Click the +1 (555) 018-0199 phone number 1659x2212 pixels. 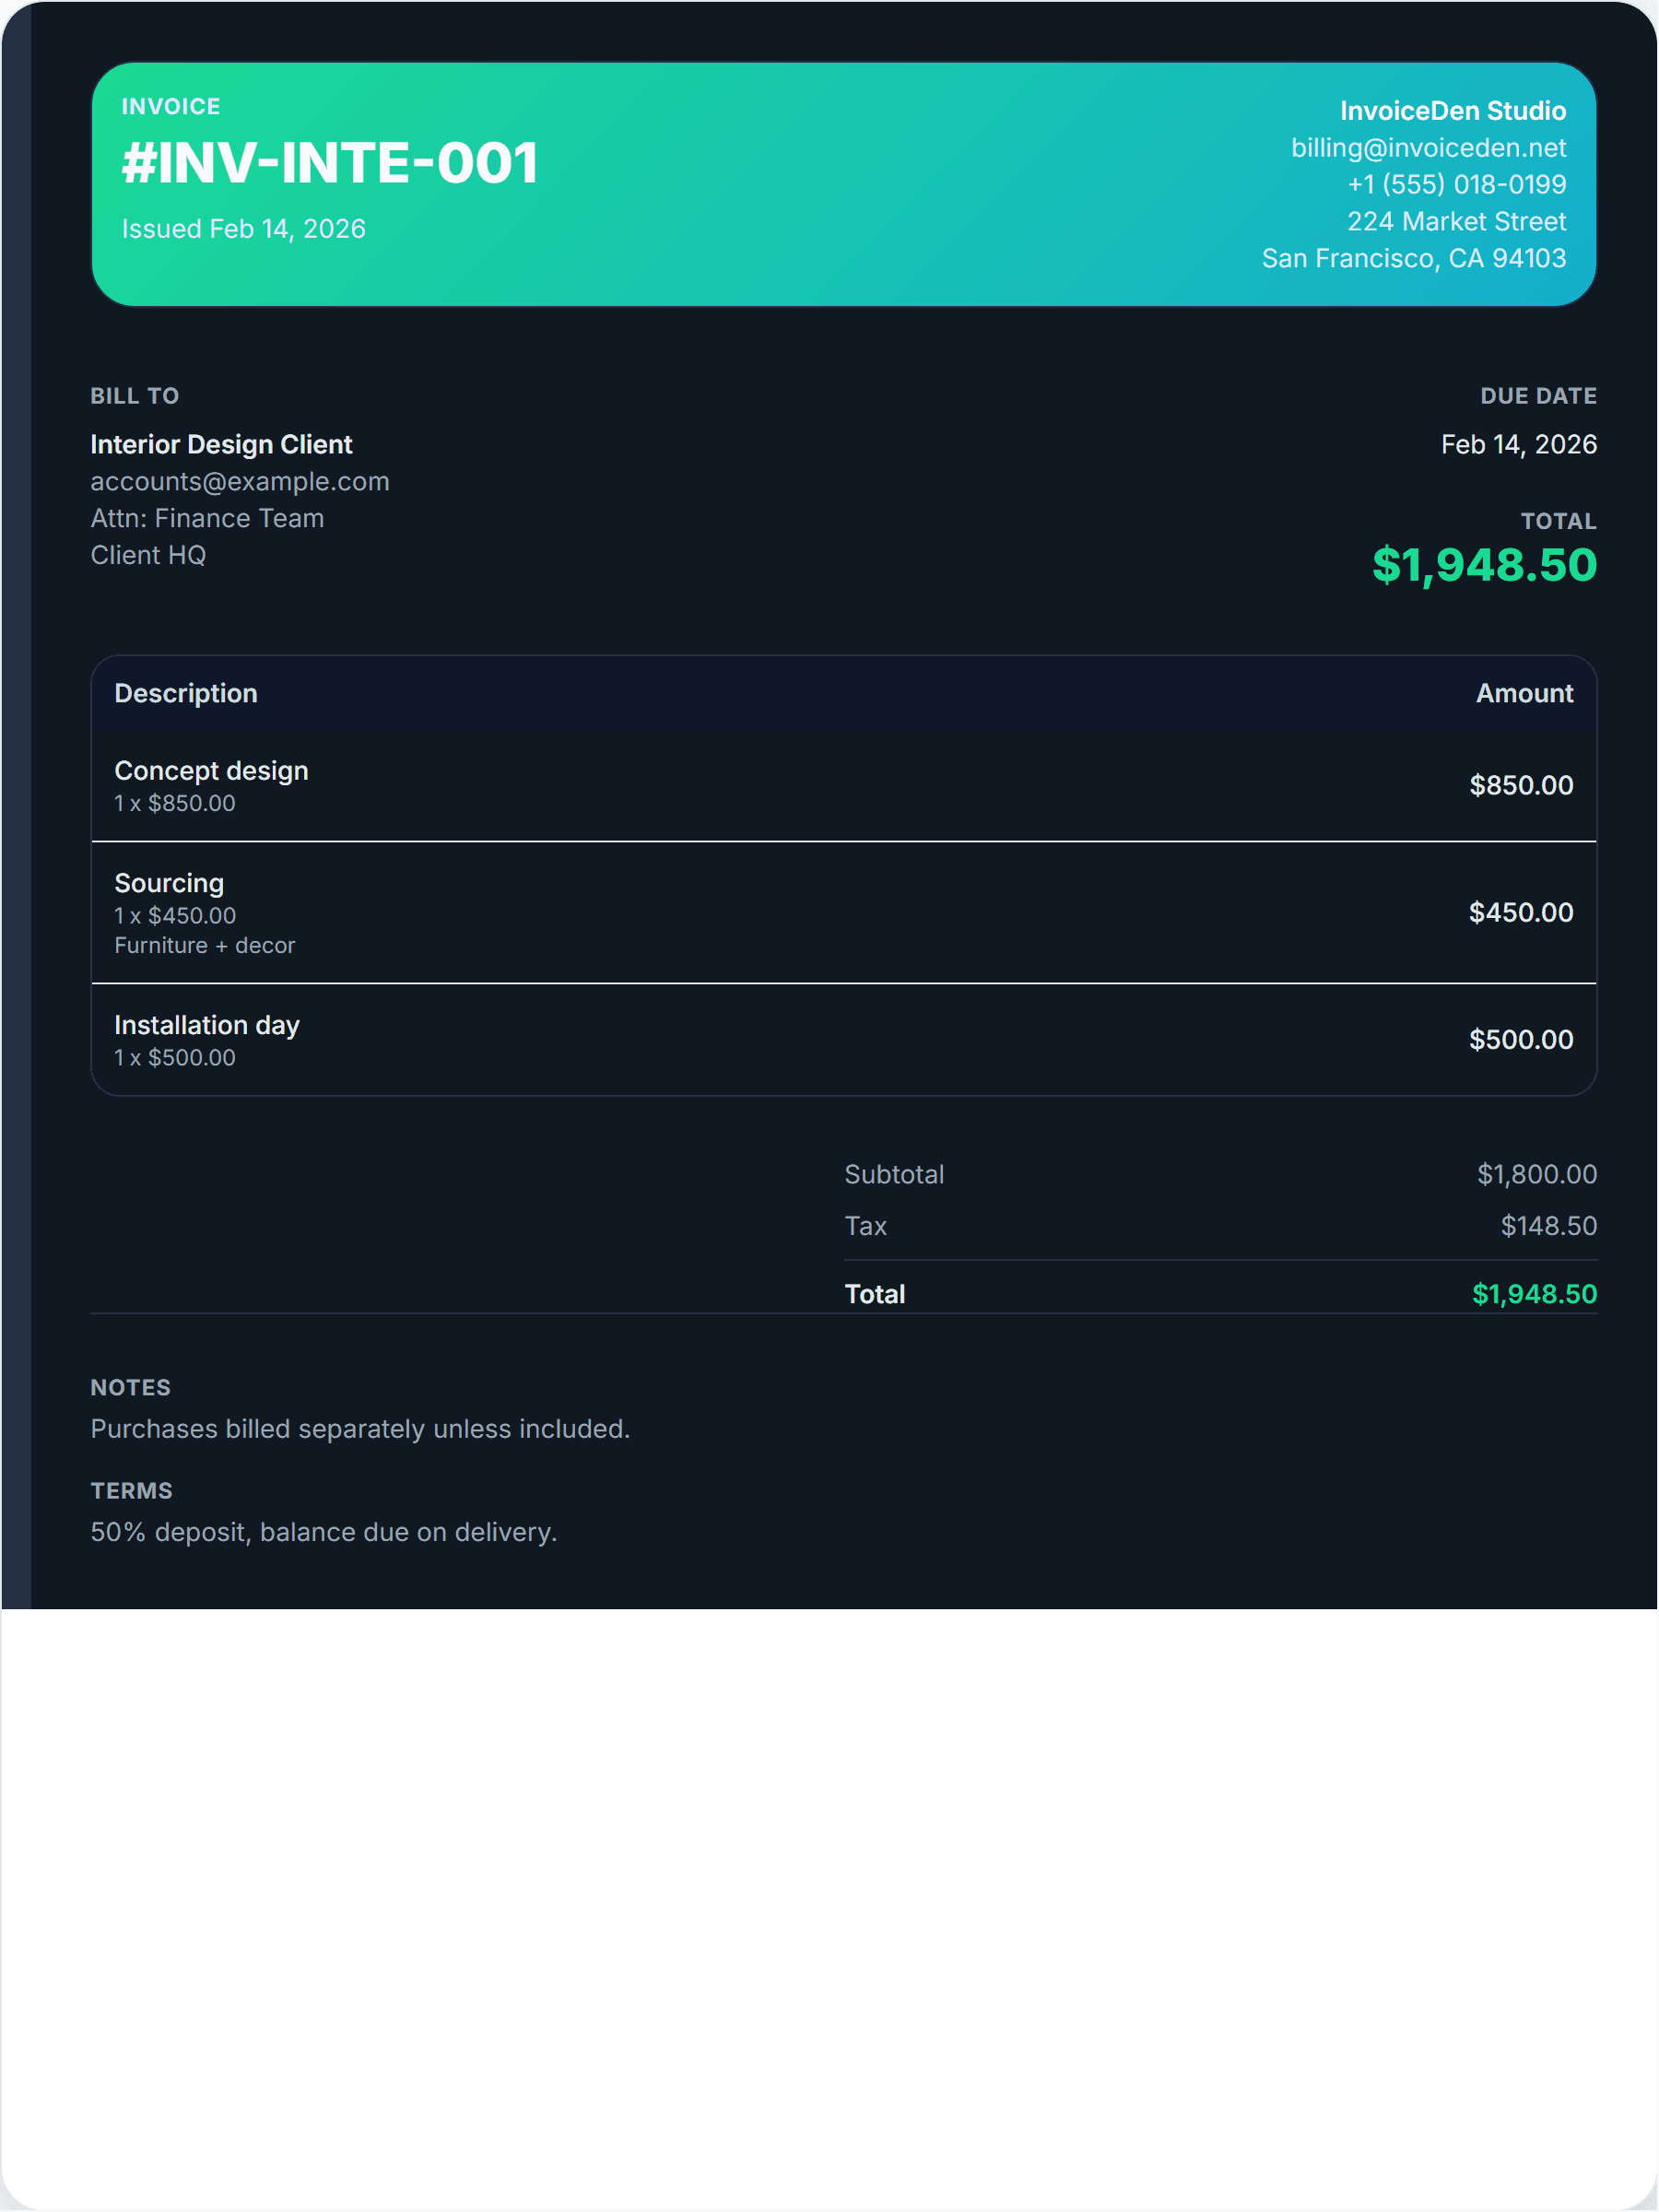click(x=1456, y=184)
